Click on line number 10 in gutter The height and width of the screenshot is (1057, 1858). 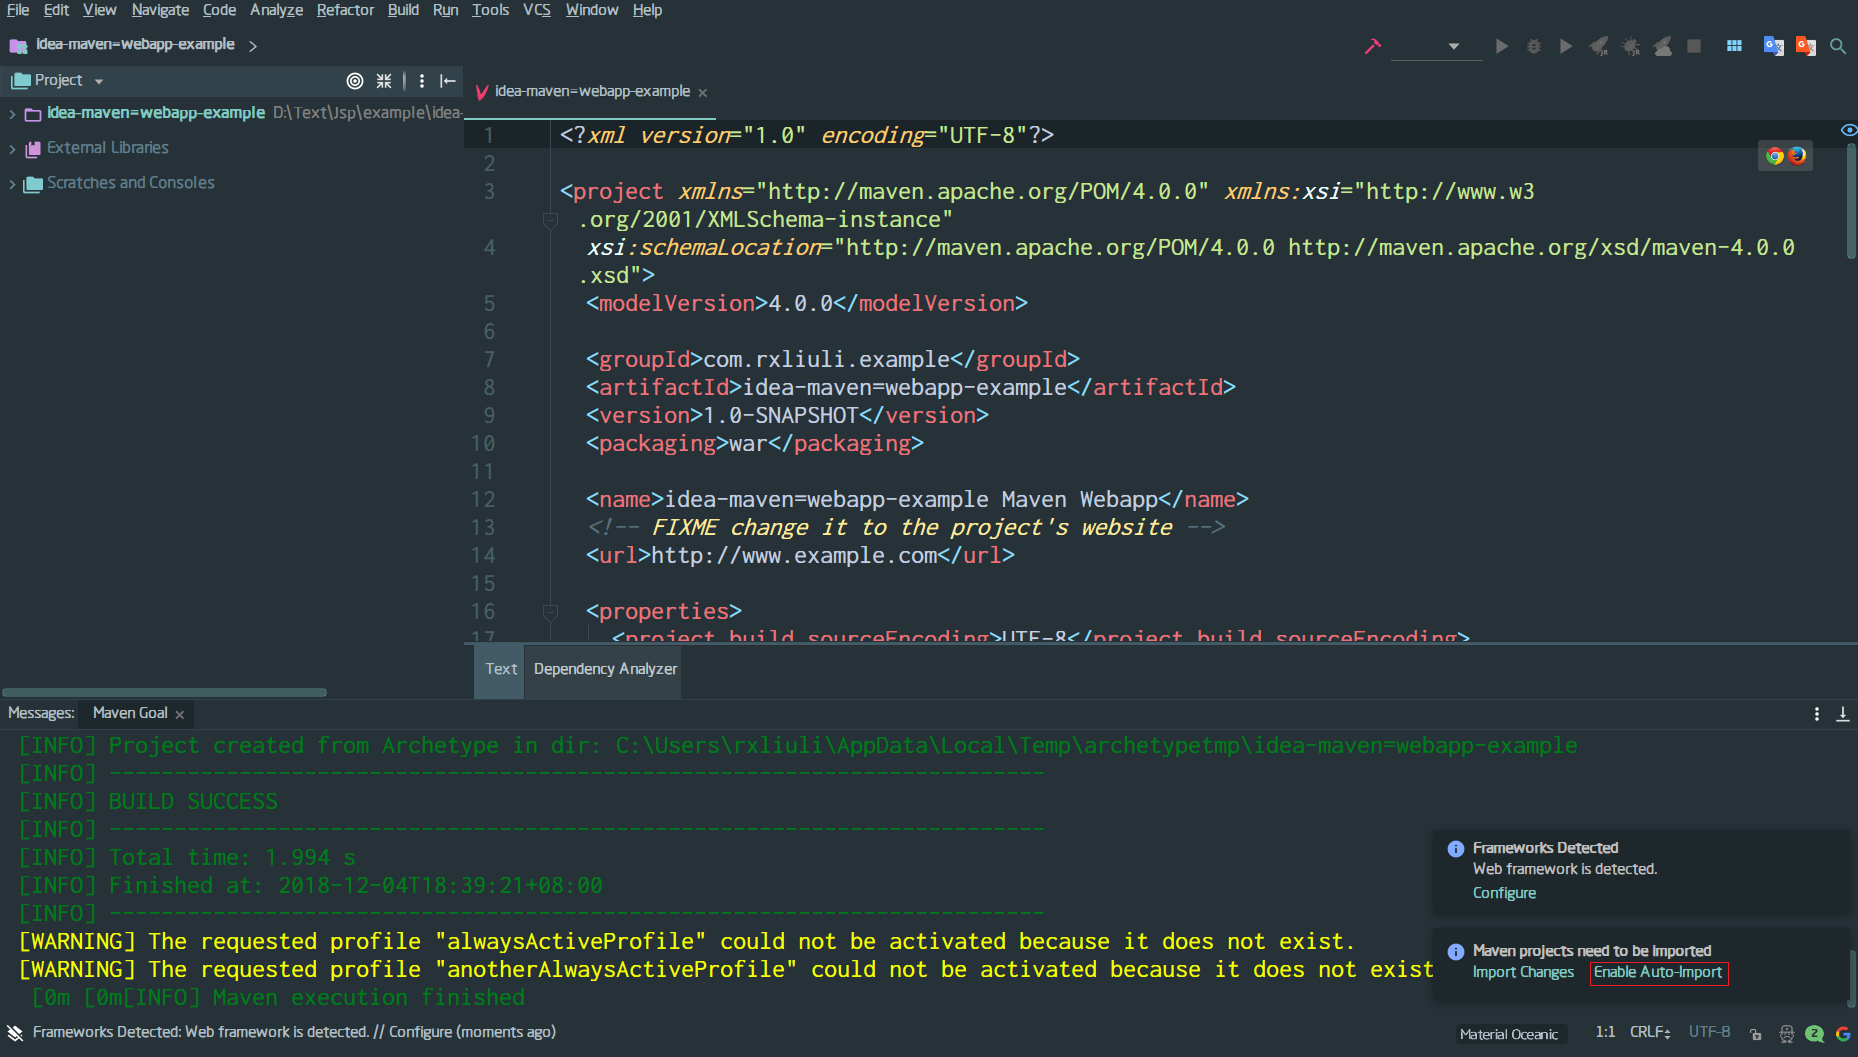483,443
